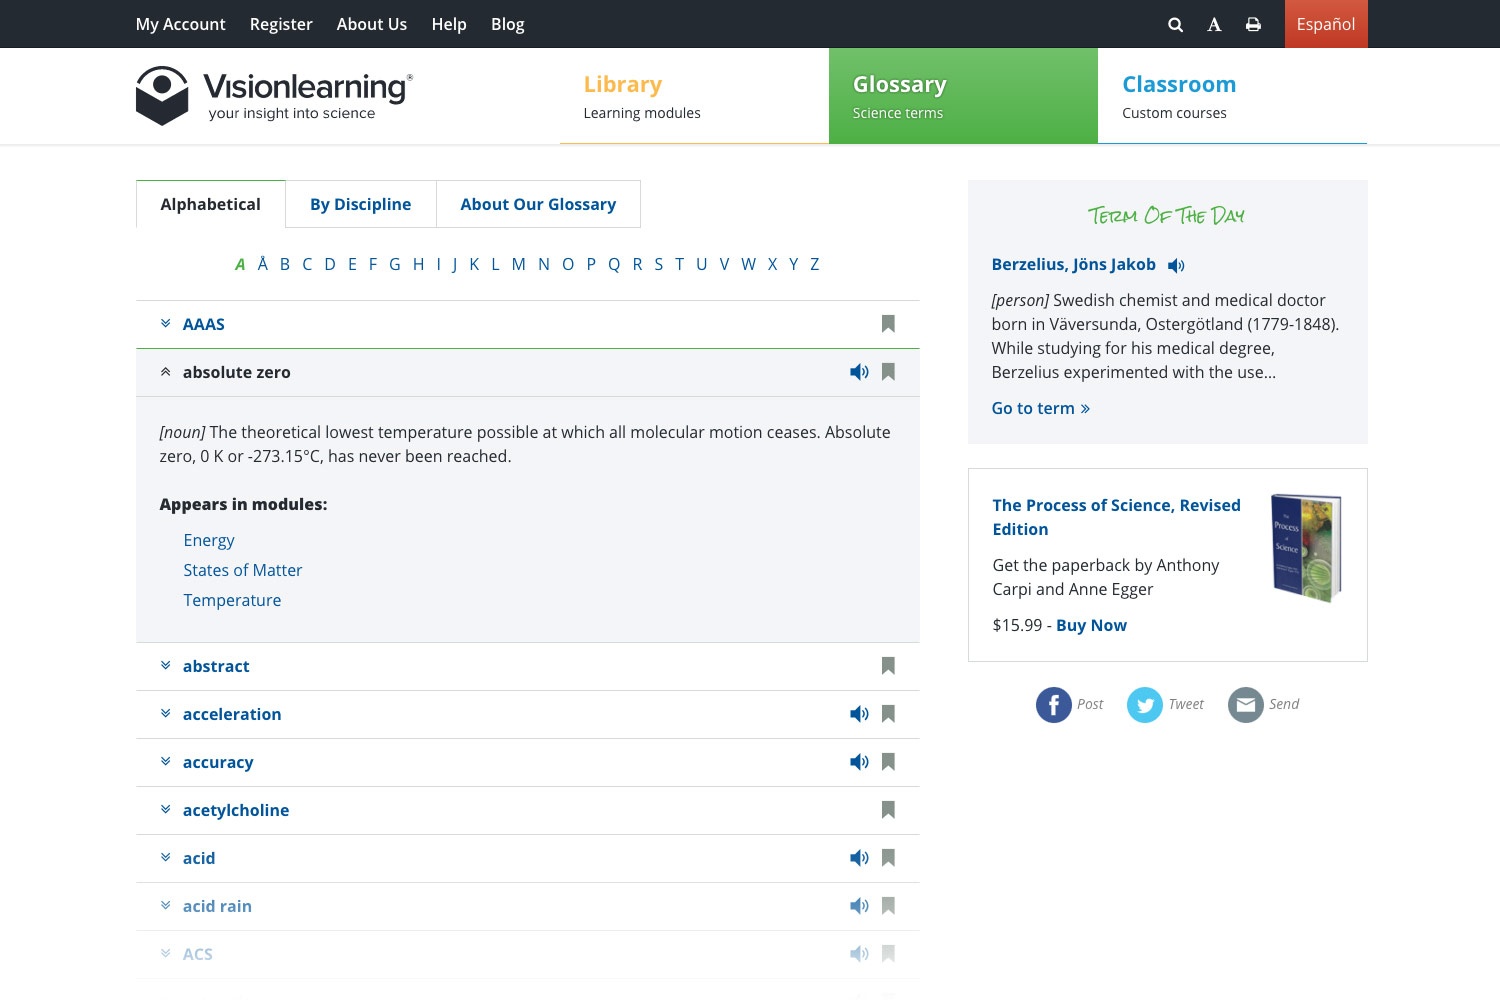Bookmark the AAAS term

888,324
